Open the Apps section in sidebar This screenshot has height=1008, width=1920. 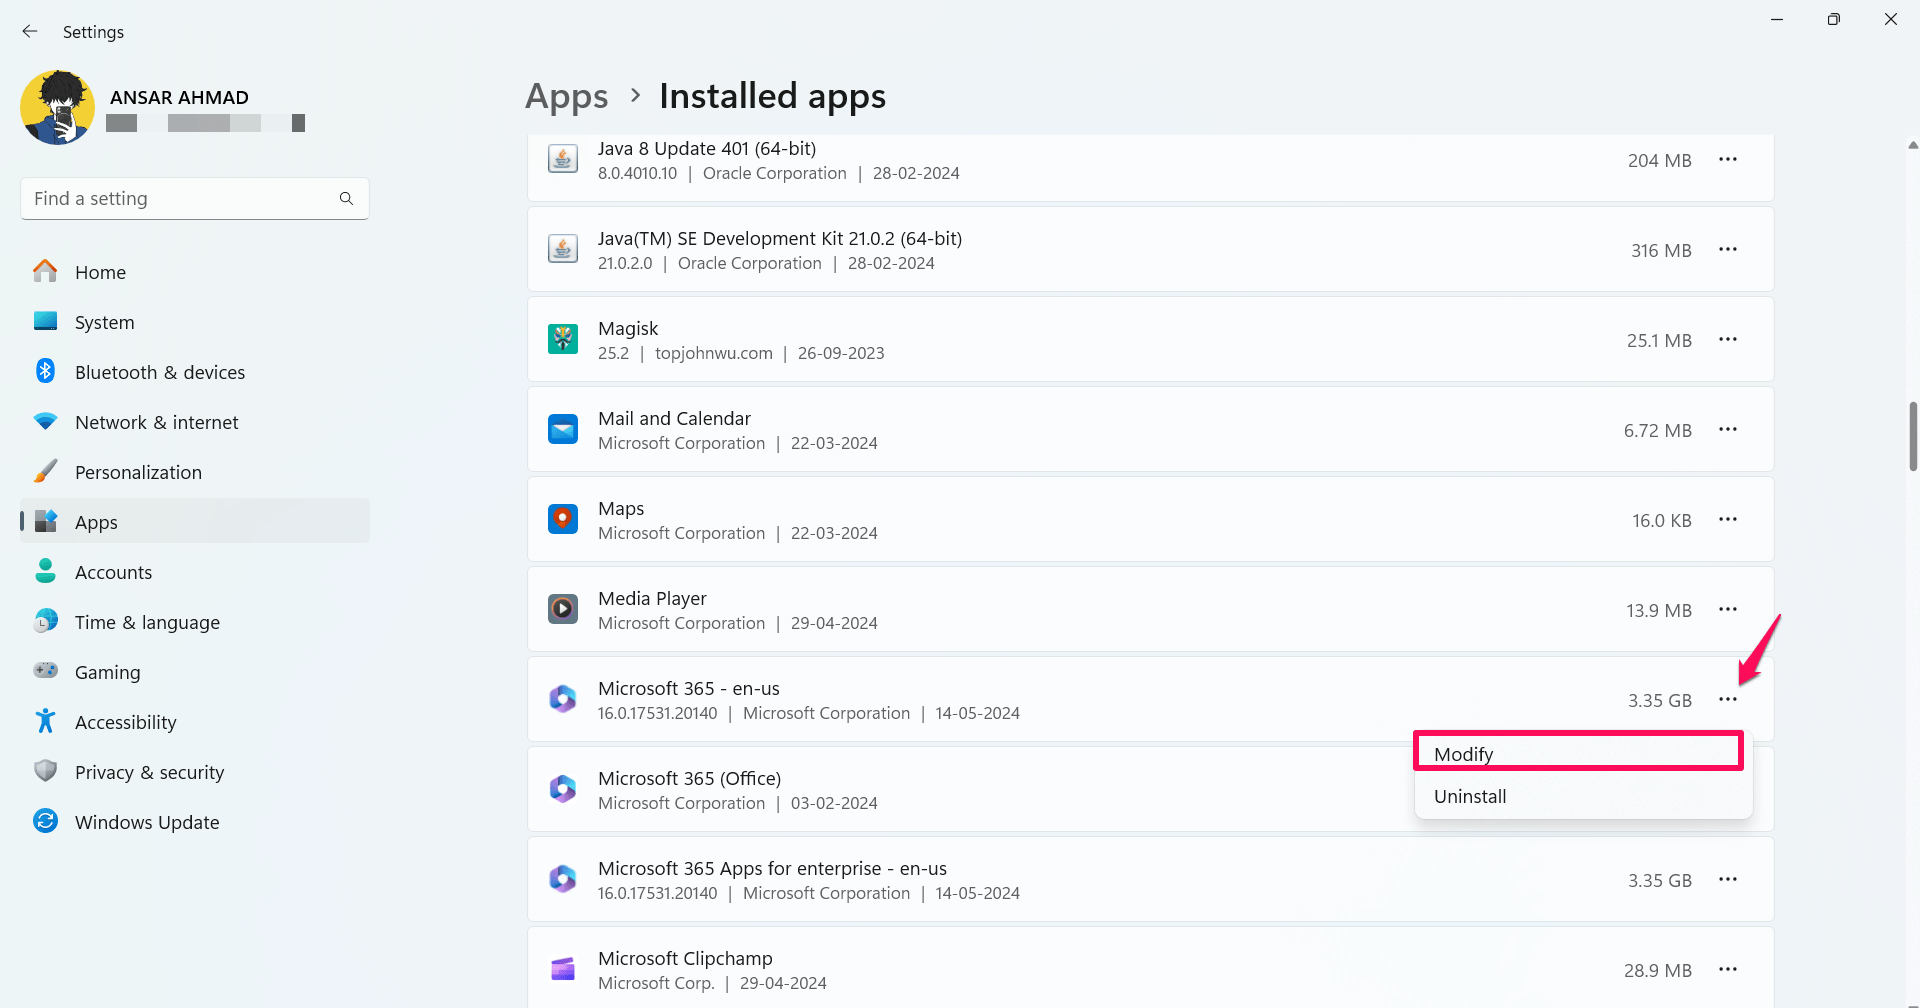click(195, 522)
